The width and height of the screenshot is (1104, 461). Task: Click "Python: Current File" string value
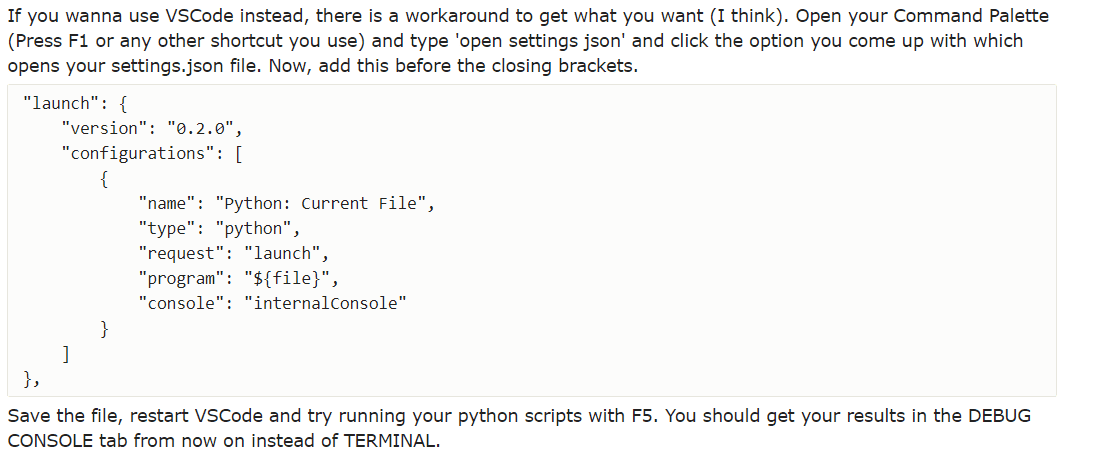(320, 204)
